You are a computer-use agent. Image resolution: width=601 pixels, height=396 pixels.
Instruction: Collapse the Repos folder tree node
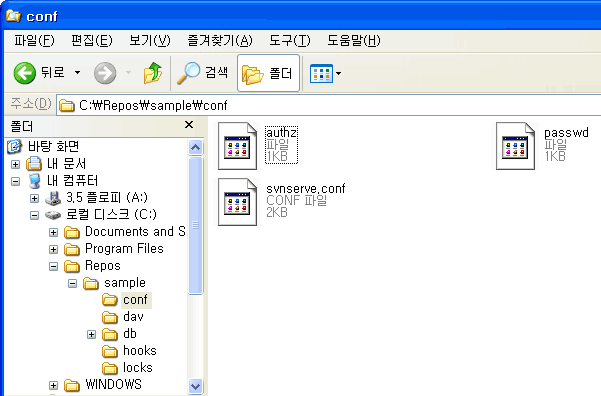tap(54, 266)
